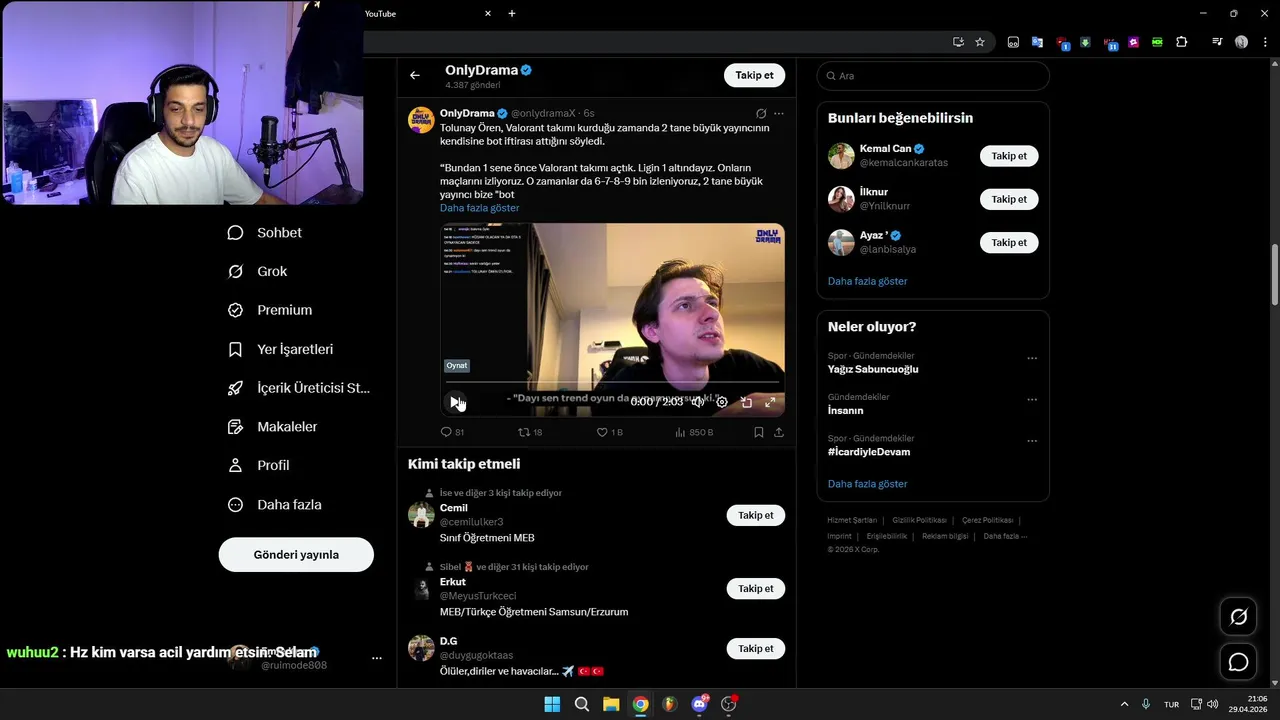This screenshot has width=1280, height=720.
Task: Open Yer İşaretleri in the sidebar
Action: pyautogui.click(x=281, y=349)
